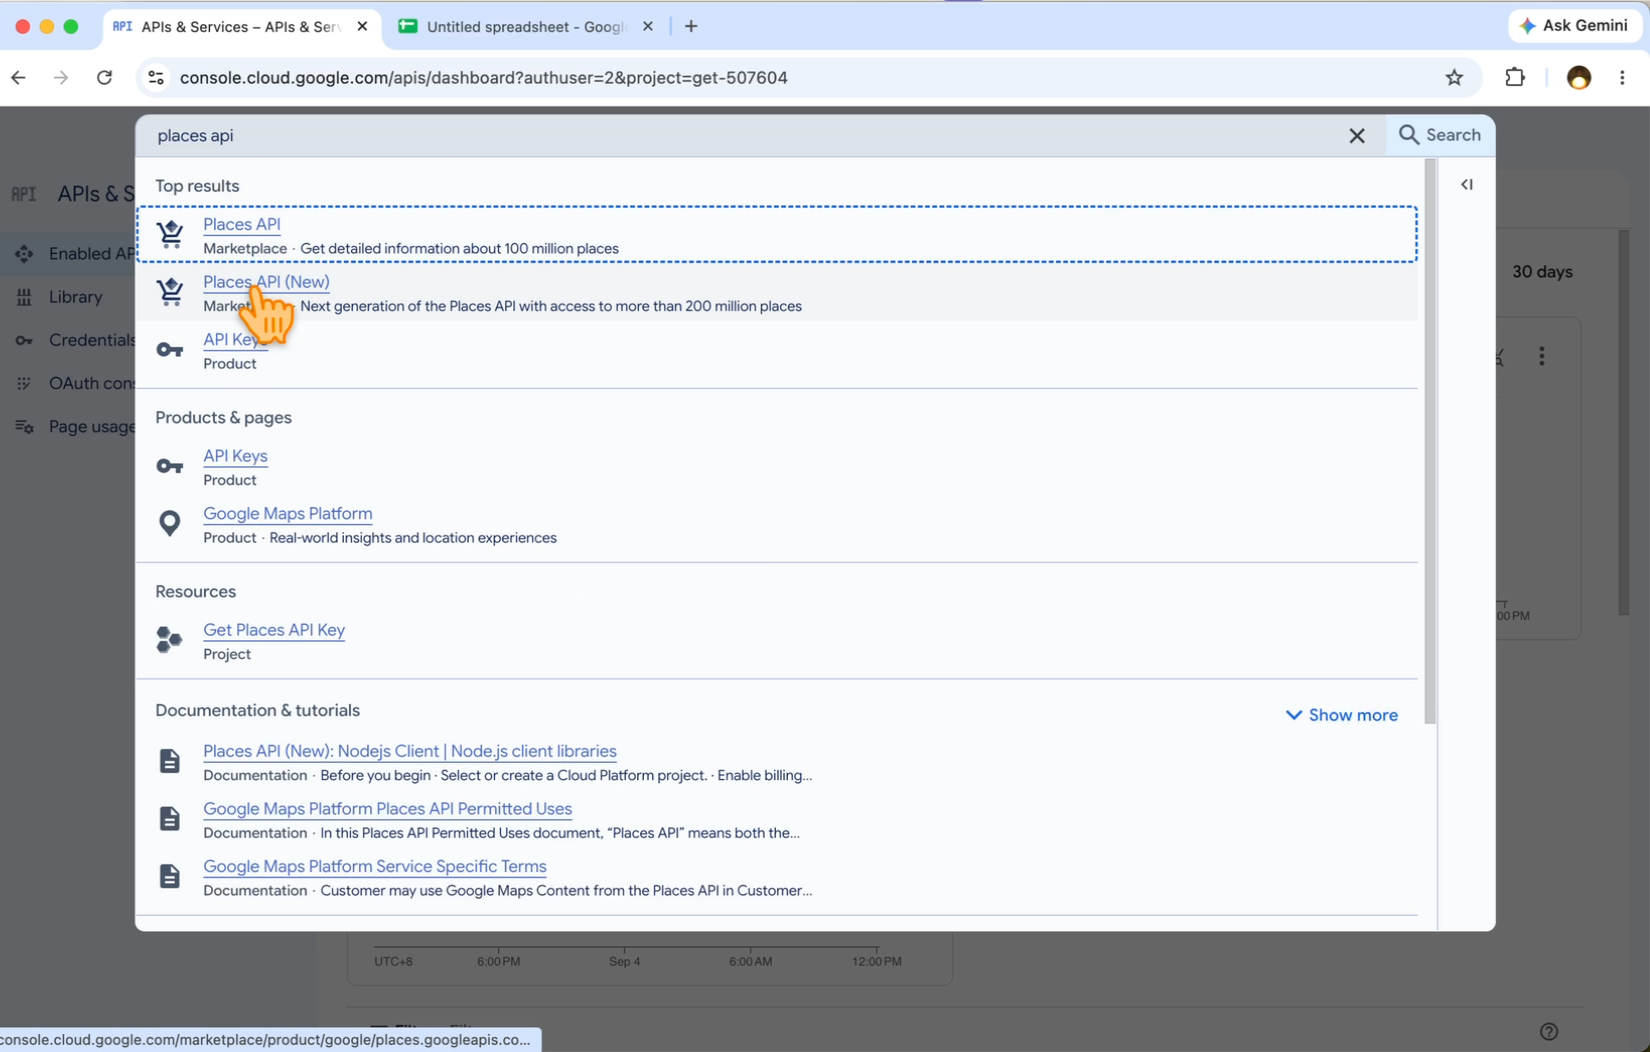The width and height of the screenshot is (1650, 1052).
Task: Open Google Maps Platform Service Specific Terms
Action: click(x=375, y=867)
